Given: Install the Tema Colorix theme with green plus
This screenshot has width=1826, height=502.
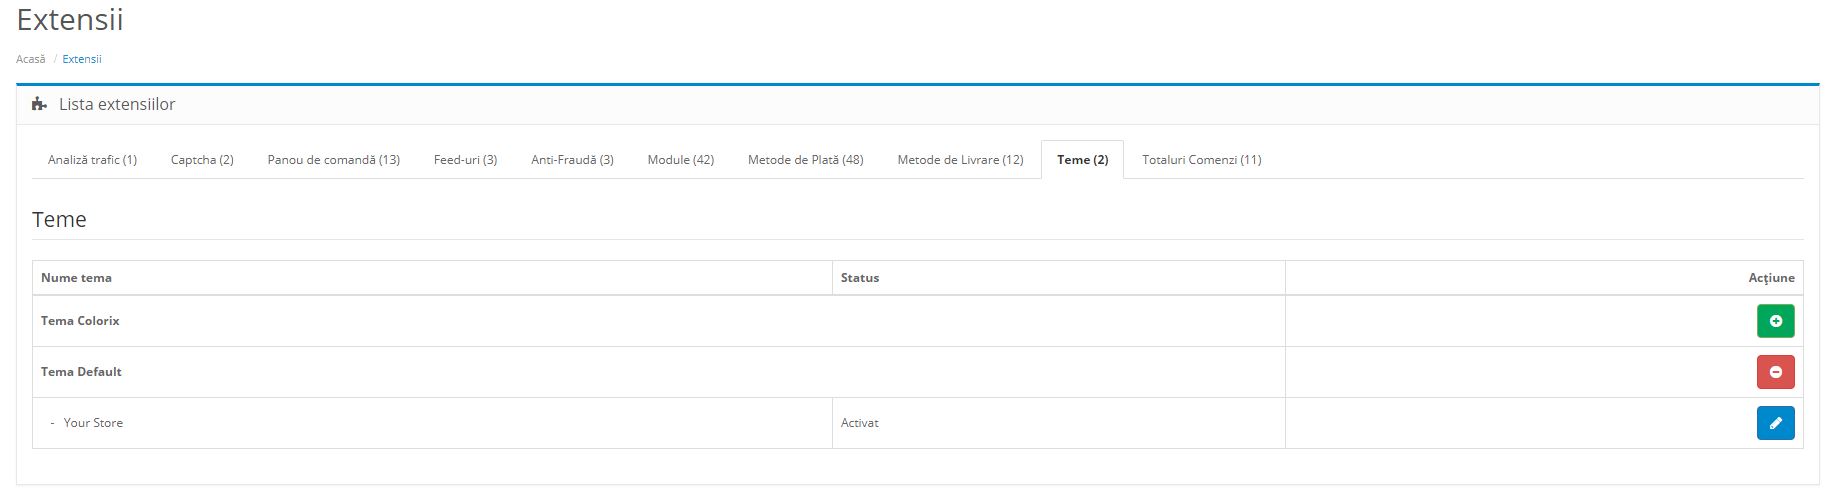Looking at the screenshot, I should (1775, 321).
